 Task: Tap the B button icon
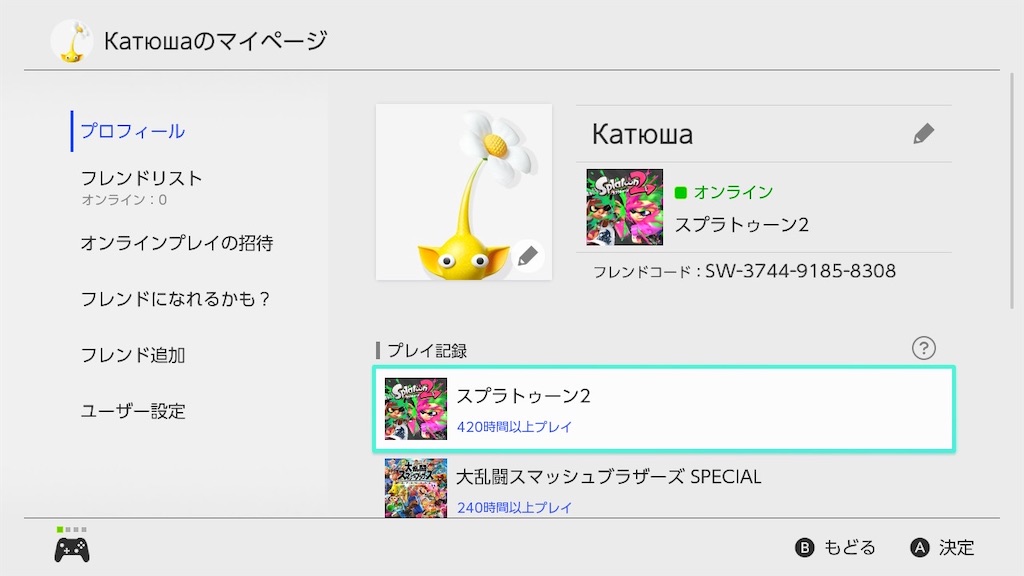[805, 547]
